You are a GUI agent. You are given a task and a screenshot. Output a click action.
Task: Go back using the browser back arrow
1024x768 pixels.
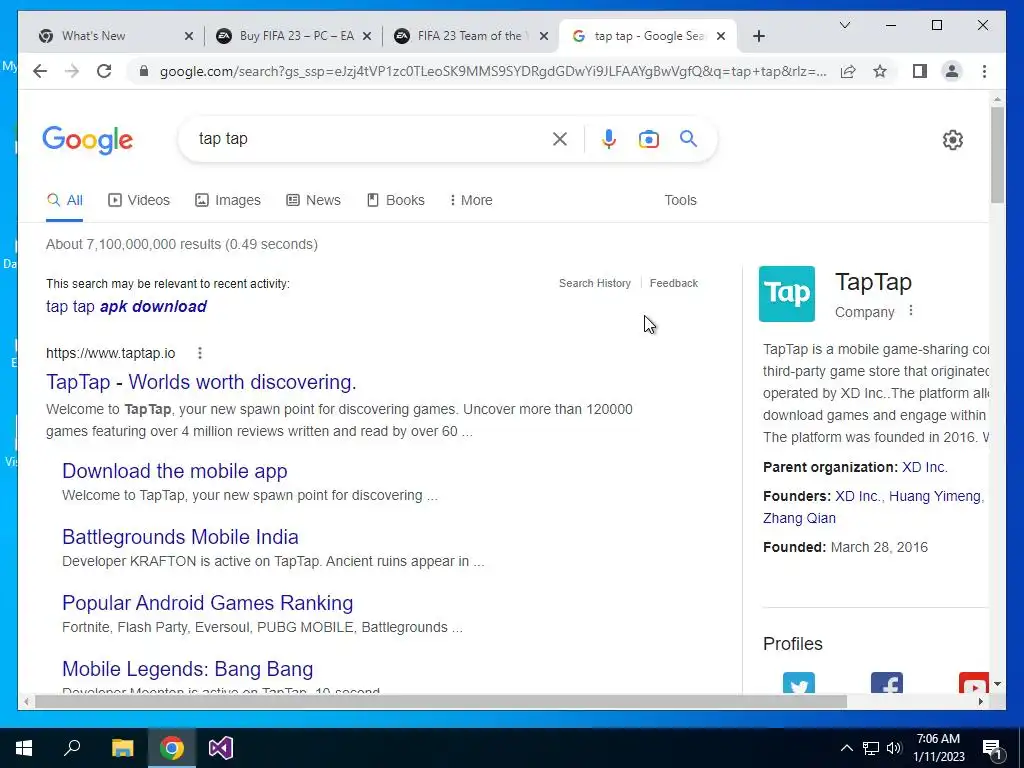click(40, 71)
